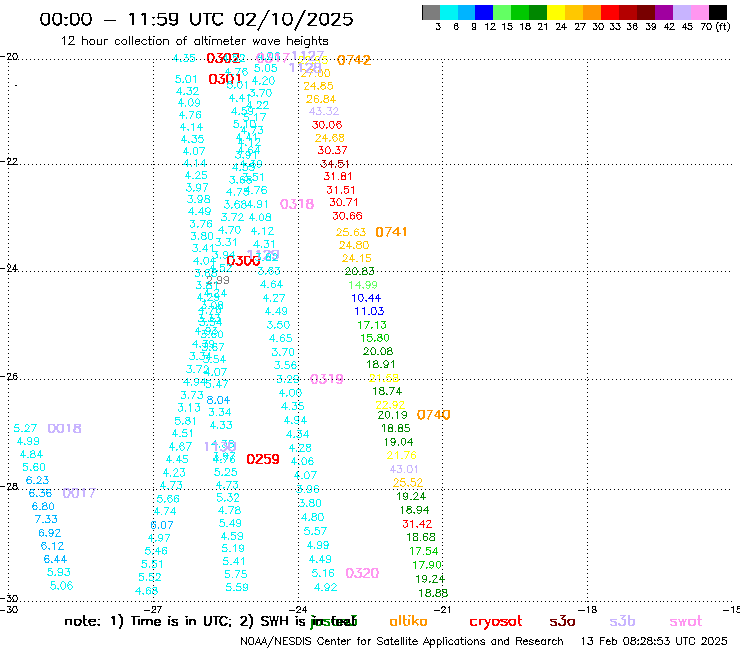Click the red 31.42 wave height value
The width and height of the screenshot is (740, 650).
coord(417,523)
